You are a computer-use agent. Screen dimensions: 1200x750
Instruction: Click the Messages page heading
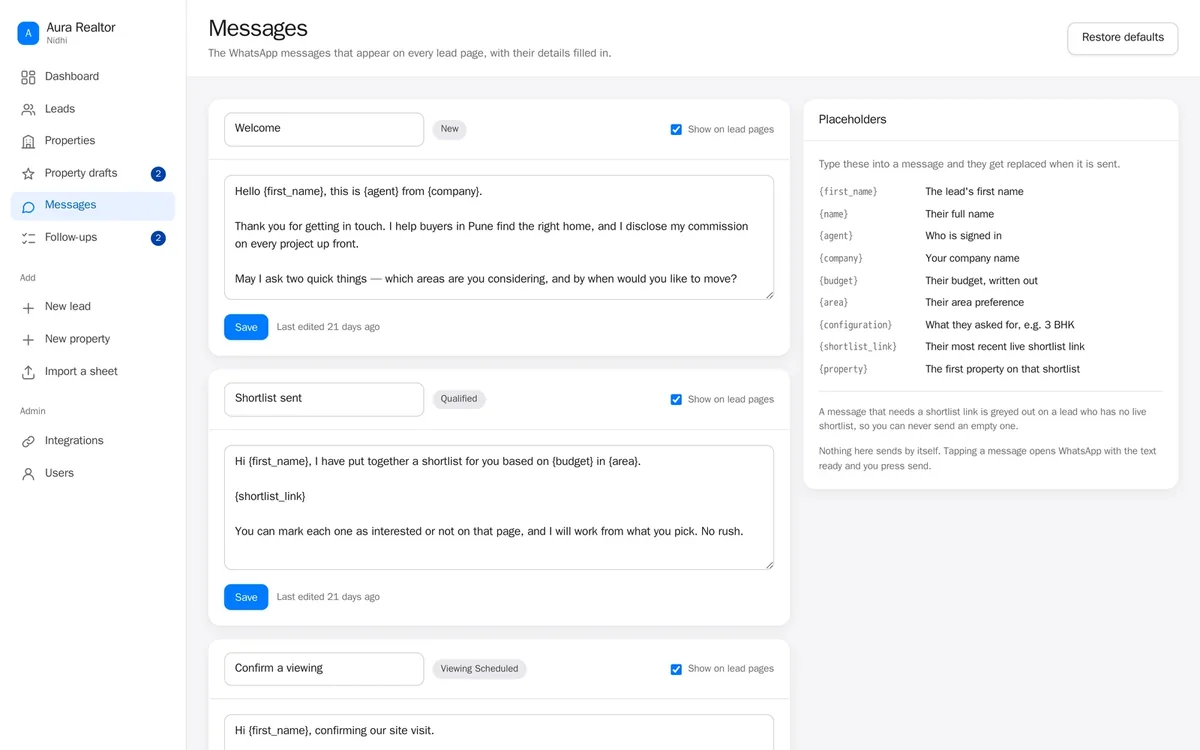[258, 28]
